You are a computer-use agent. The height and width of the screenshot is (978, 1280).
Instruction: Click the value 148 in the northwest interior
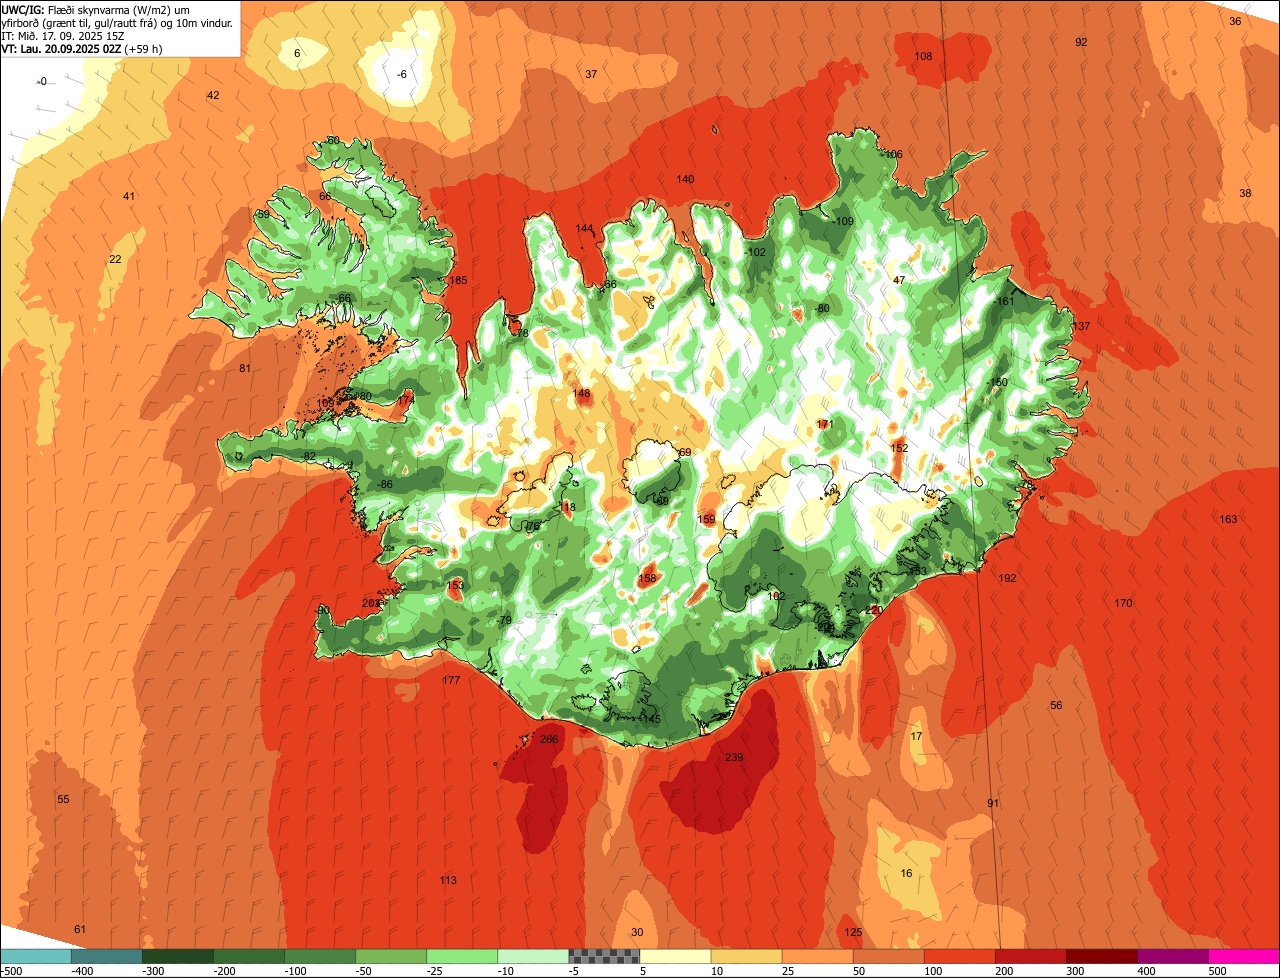tap(582, 393)
